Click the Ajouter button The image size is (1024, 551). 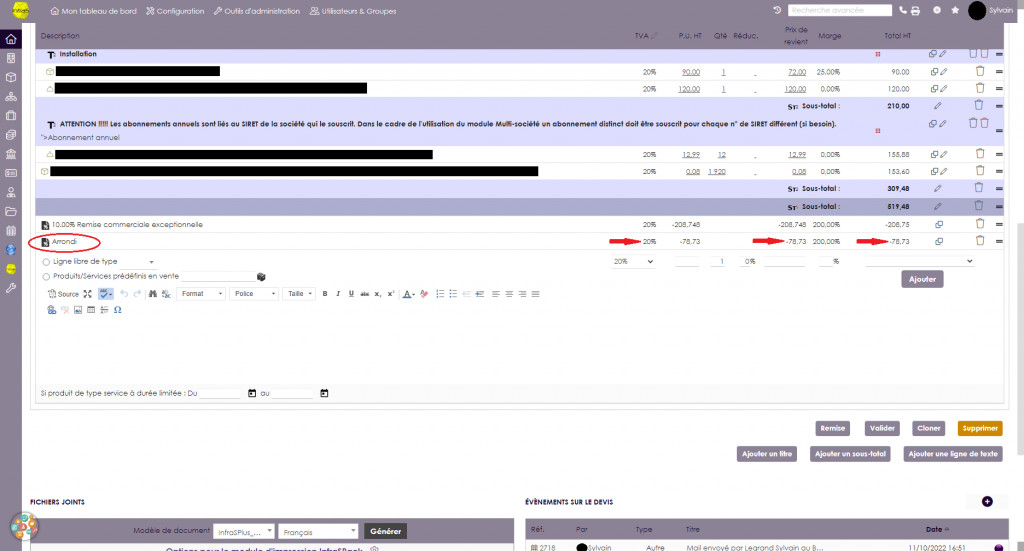[922, 279]
